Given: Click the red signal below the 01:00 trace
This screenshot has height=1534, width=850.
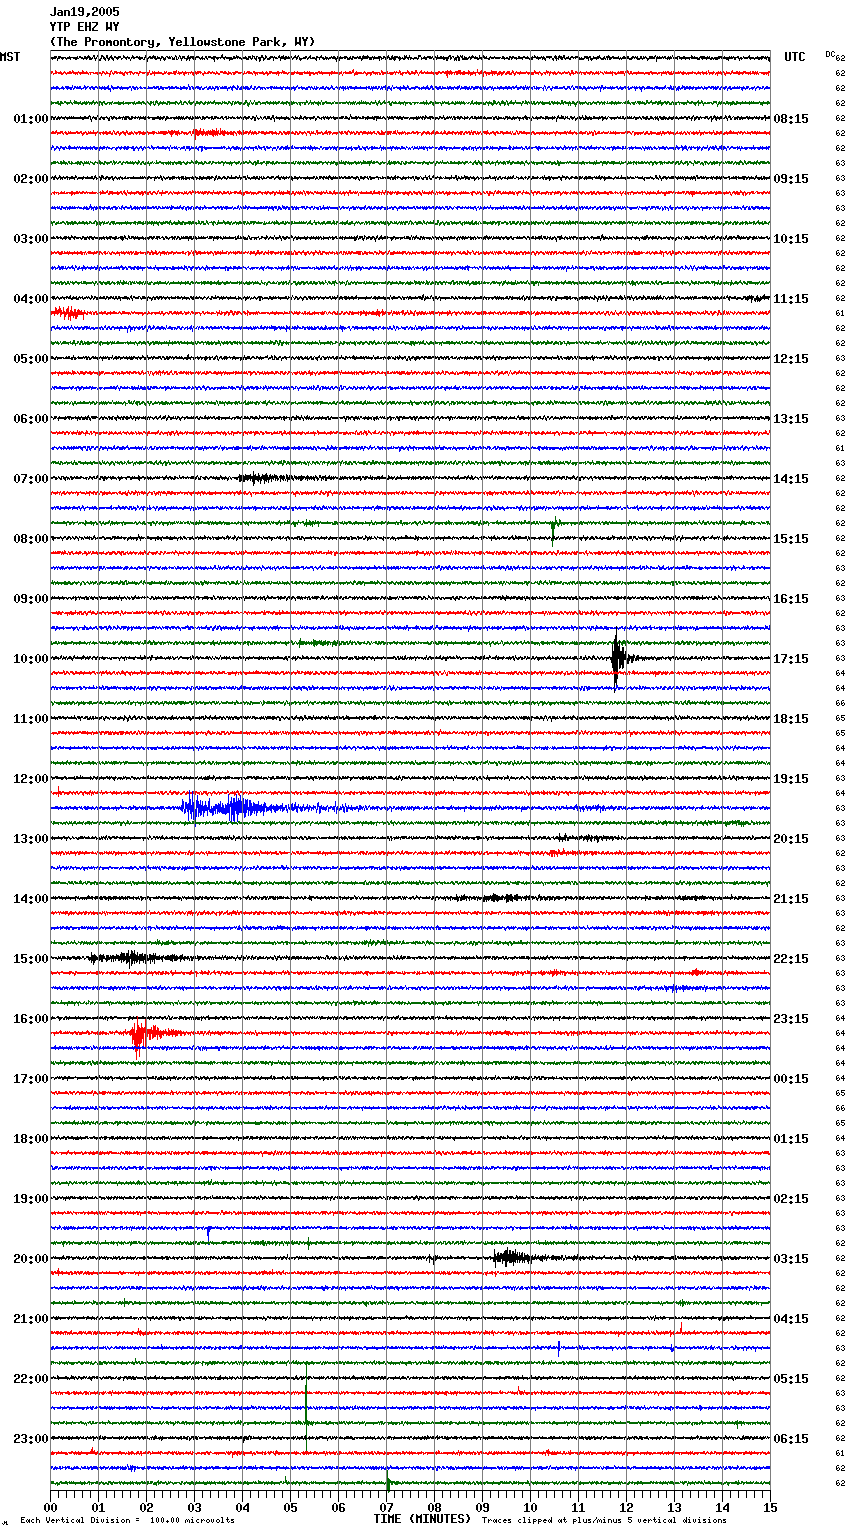Looking at the screenshot, I should coord(212,132).
